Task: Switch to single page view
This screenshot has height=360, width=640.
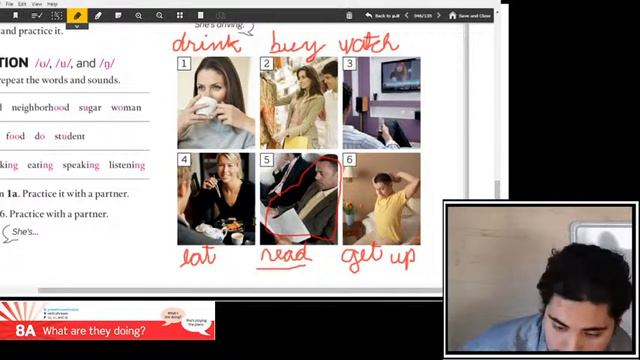Action: (x=200, y=16)
